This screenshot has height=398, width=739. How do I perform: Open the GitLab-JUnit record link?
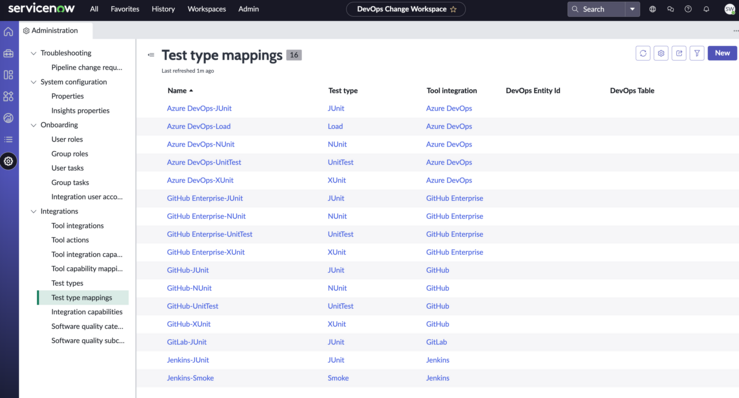[x=187, y=342]
